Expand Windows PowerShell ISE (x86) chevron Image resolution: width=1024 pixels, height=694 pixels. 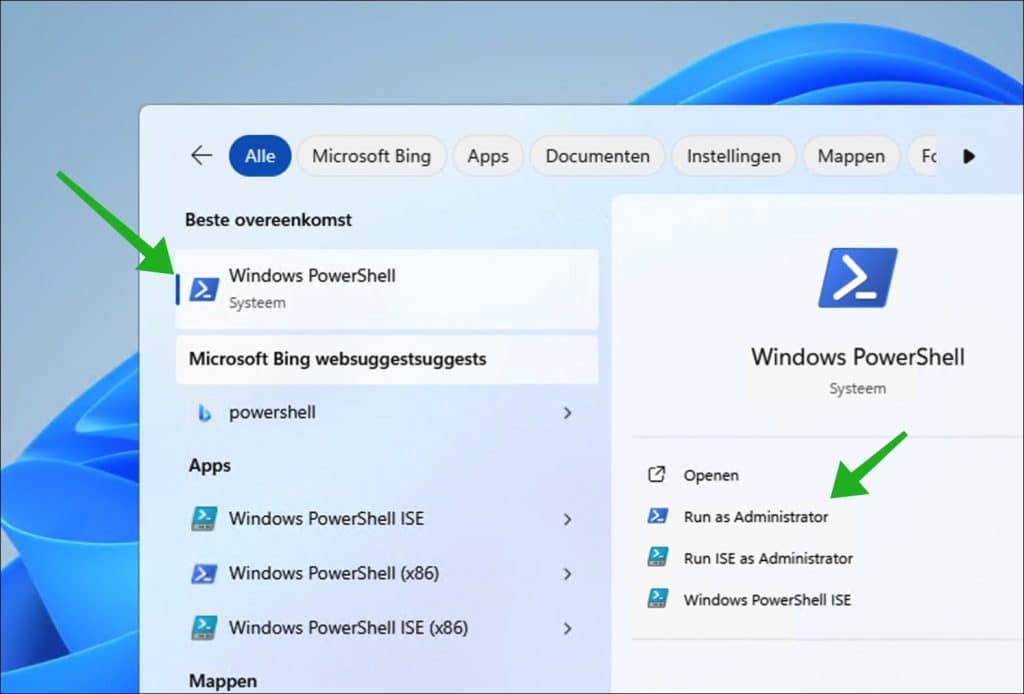tap(567, 628)
